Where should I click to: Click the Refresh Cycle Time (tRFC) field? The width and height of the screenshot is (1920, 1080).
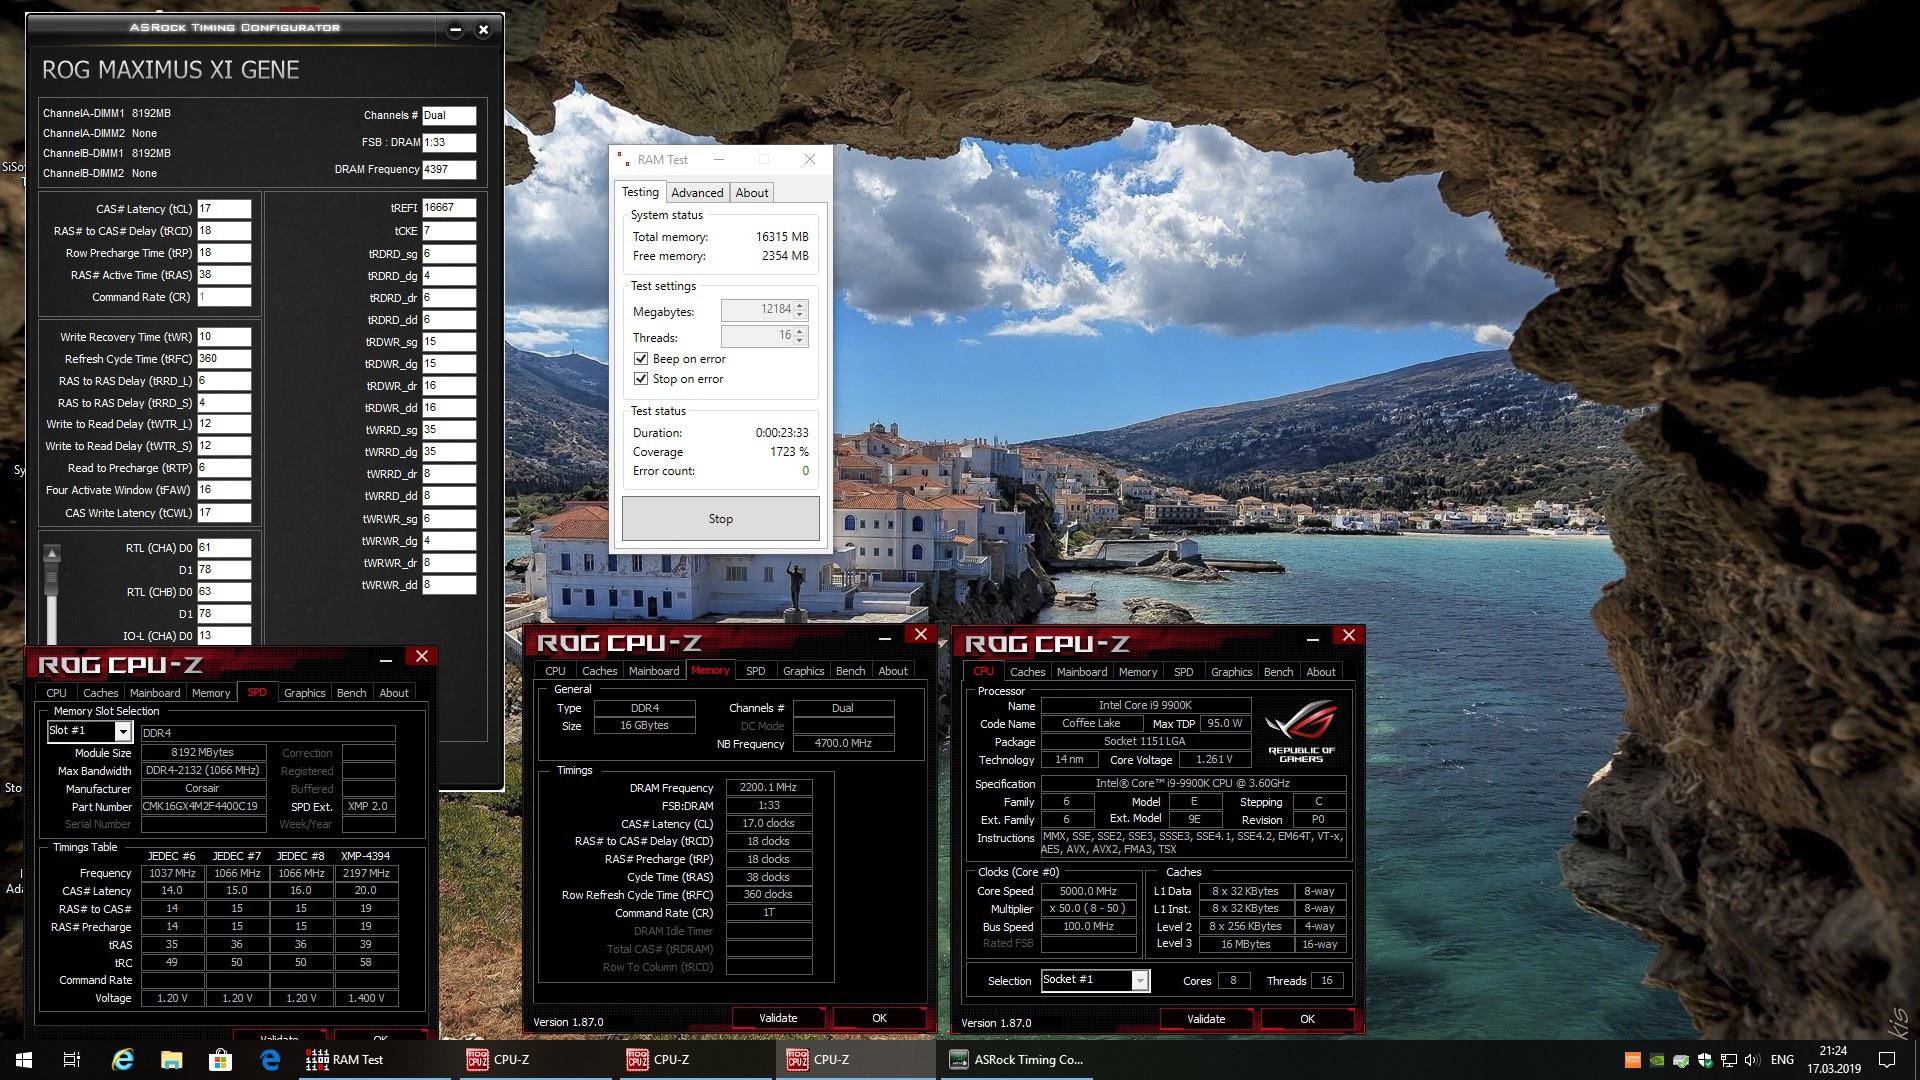pyautogui.click(x=224, y=359)
